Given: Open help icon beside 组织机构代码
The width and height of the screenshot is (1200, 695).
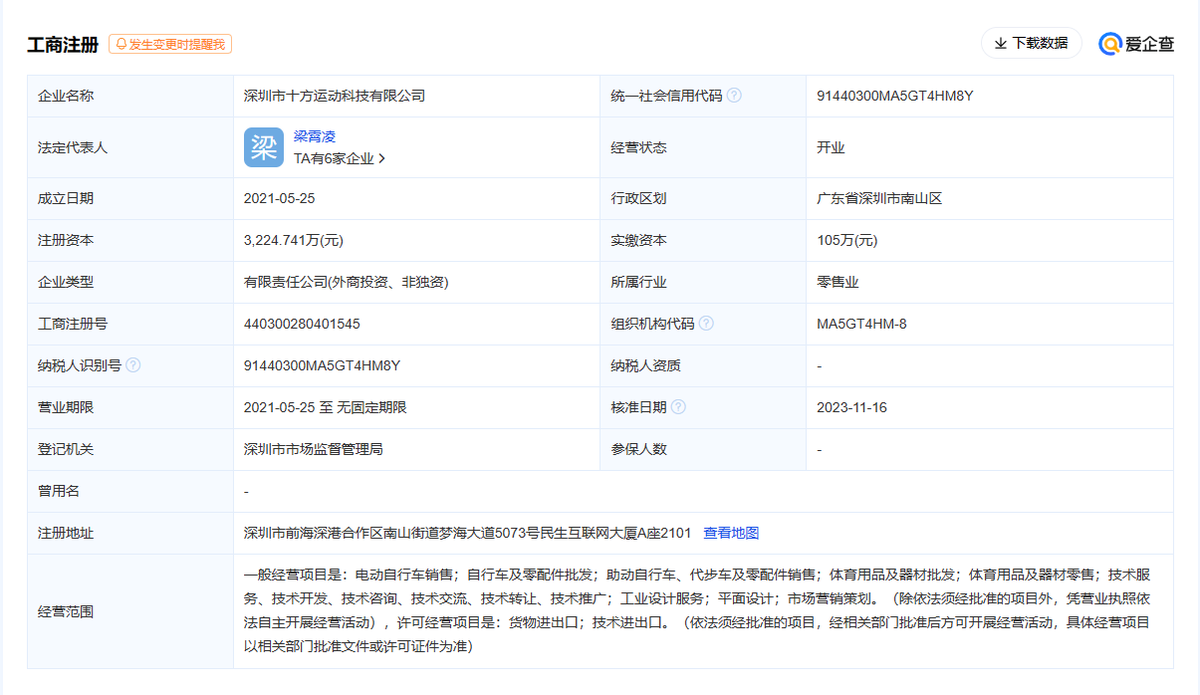Looking at the screenshot, I should click(706, 324).
